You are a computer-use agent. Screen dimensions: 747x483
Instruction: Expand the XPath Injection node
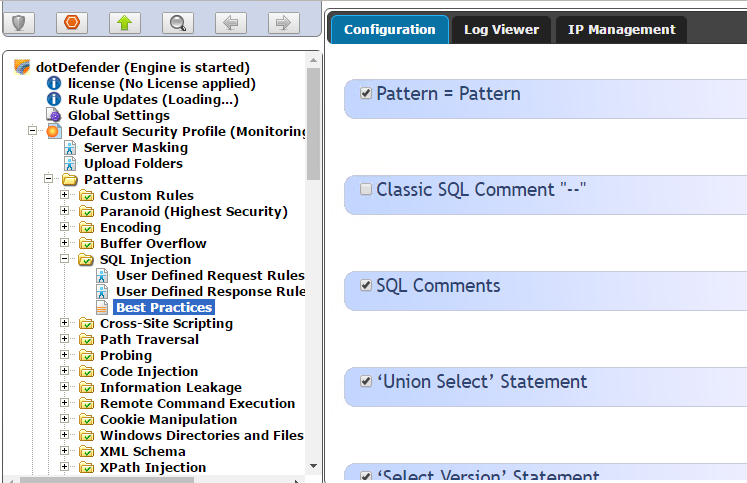64,466
